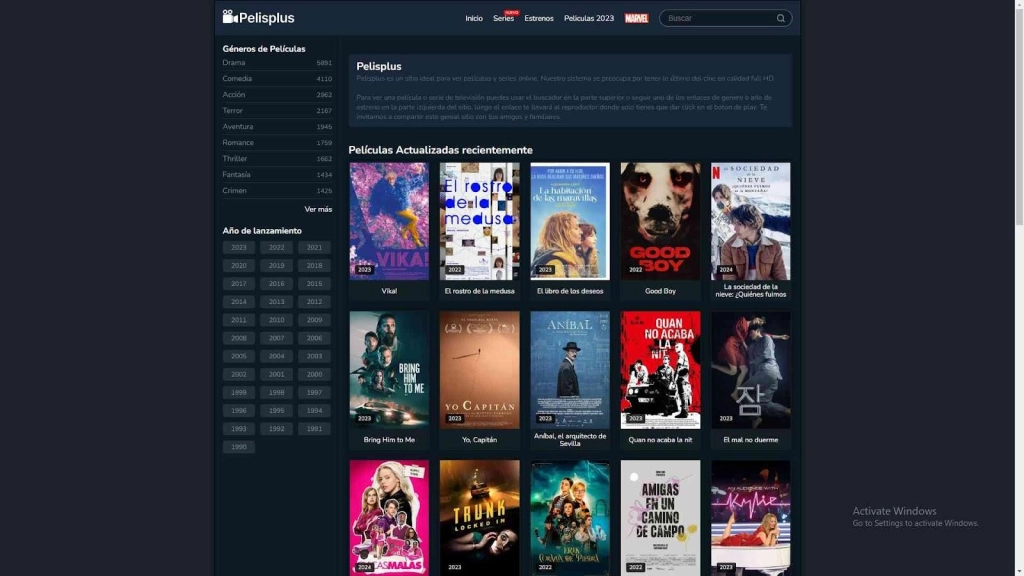
Task: Open the Vika! movie poster
Action: [389, 221]
